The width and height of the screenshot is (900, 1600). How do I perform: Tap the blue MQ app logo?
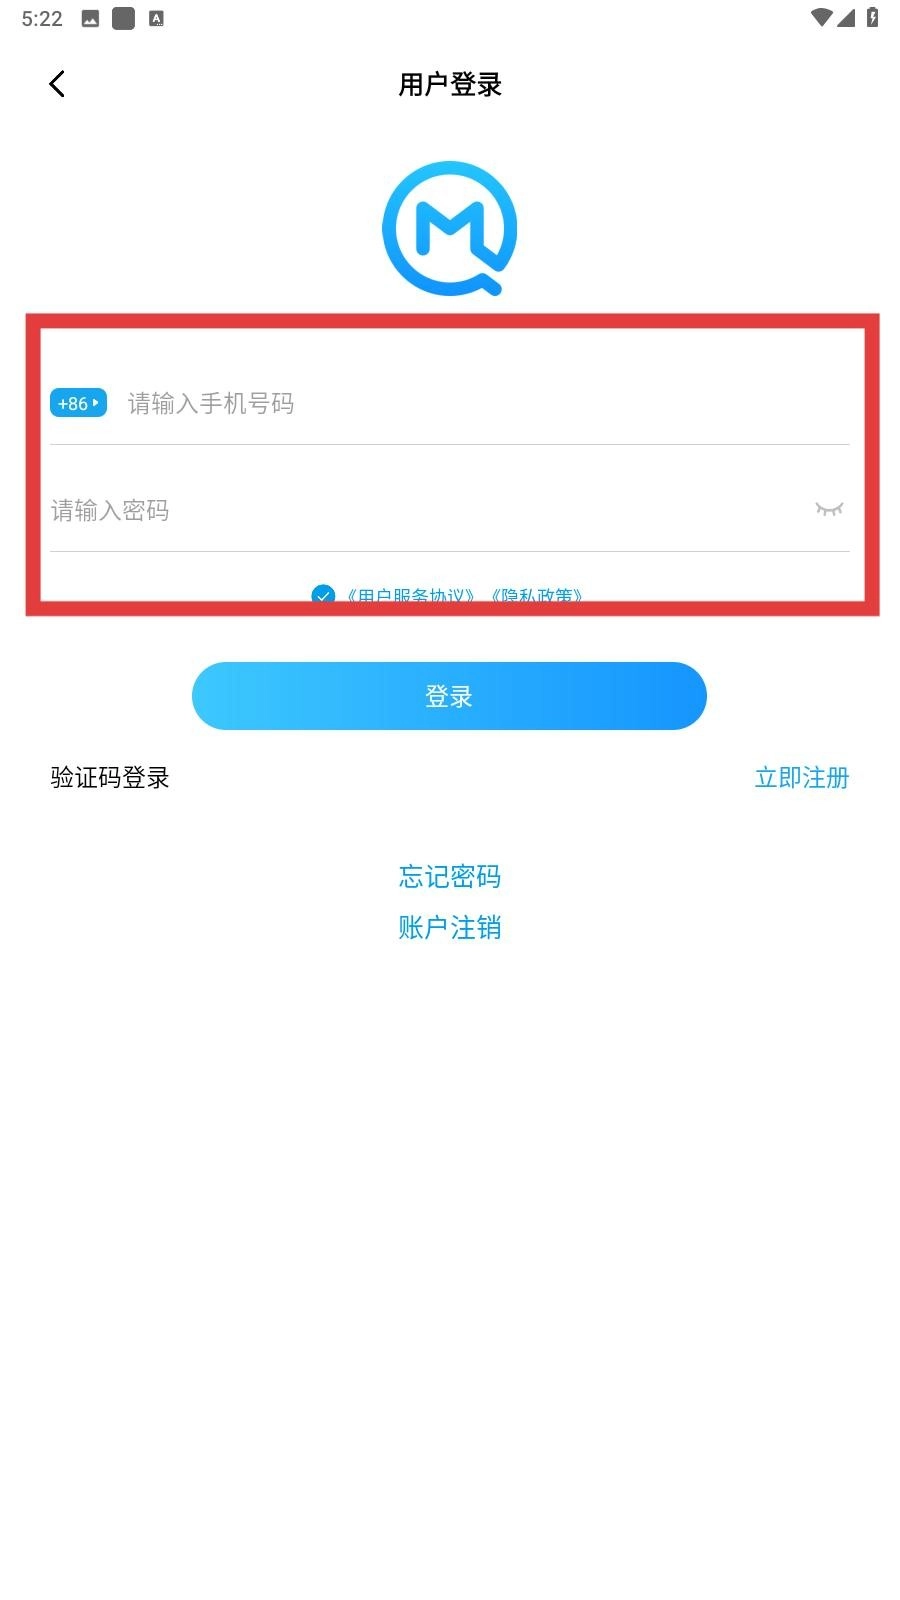coord(450,228)
